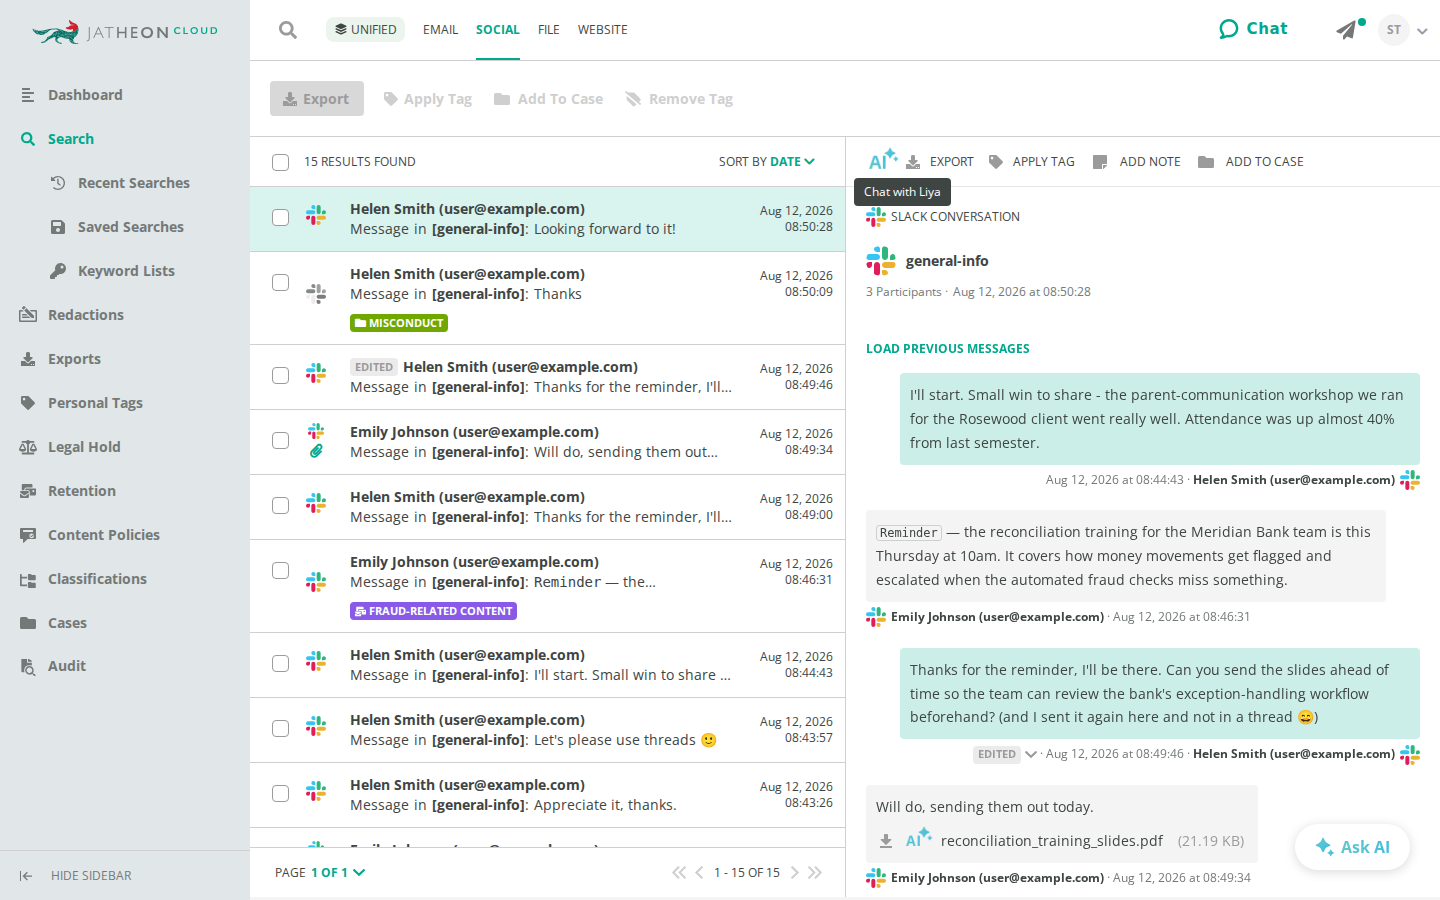This screenshot has width=1440, height=900.
Task: Check the edited Helen Smith 08:49:46 message checkbox
Action: 281,376
